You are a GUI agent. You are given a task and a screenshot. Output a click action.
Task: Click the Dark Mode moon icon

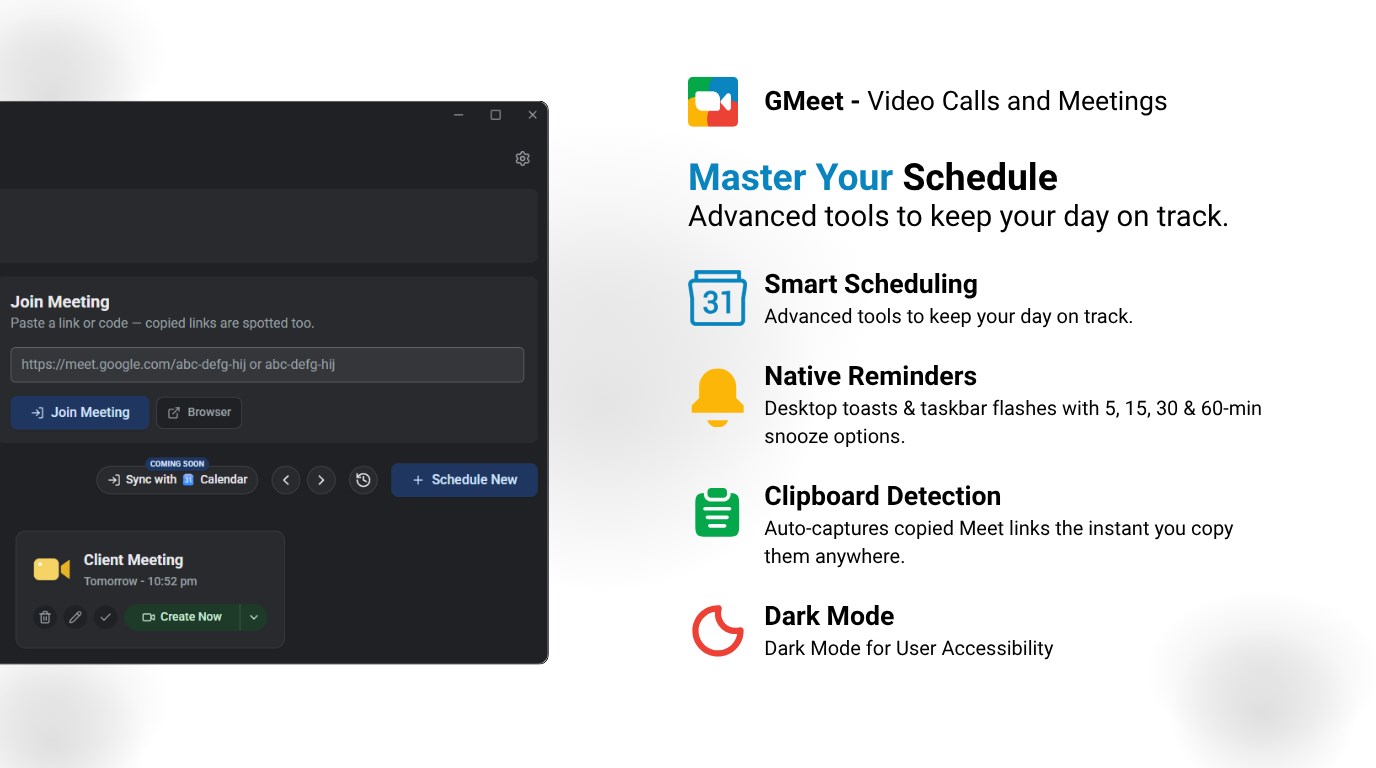718,631
